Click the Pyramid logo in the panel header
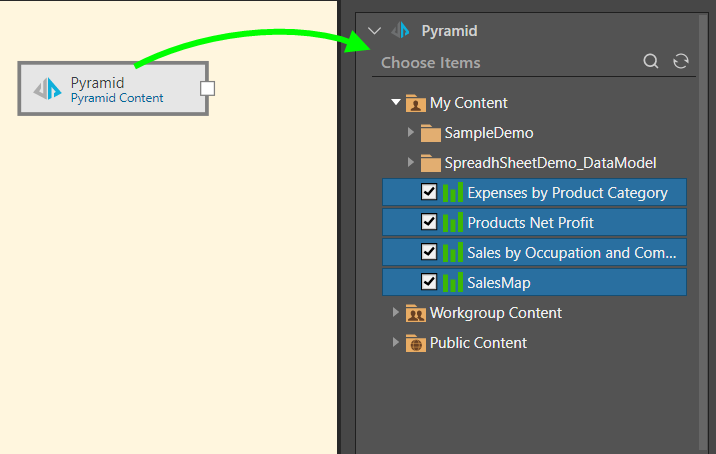The image size is (716, 454). tap(401, 31)
